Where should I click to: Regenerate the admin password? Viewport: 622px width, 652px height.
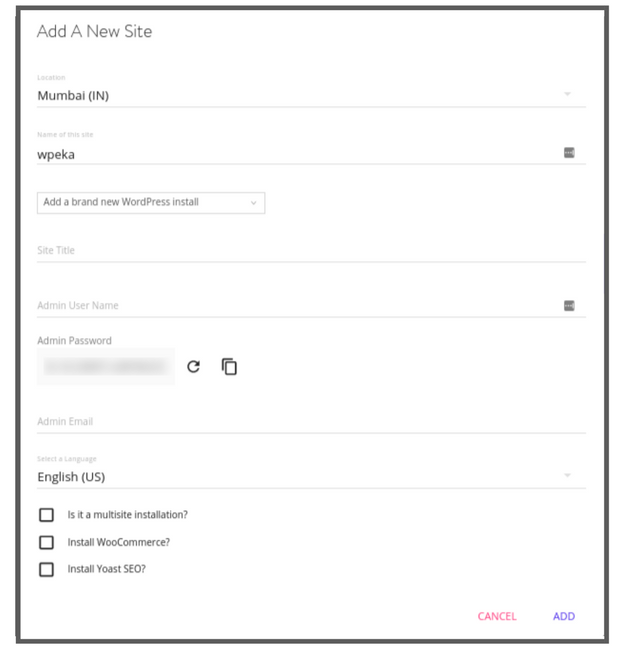pyautogui.click(x=194, y=367)
